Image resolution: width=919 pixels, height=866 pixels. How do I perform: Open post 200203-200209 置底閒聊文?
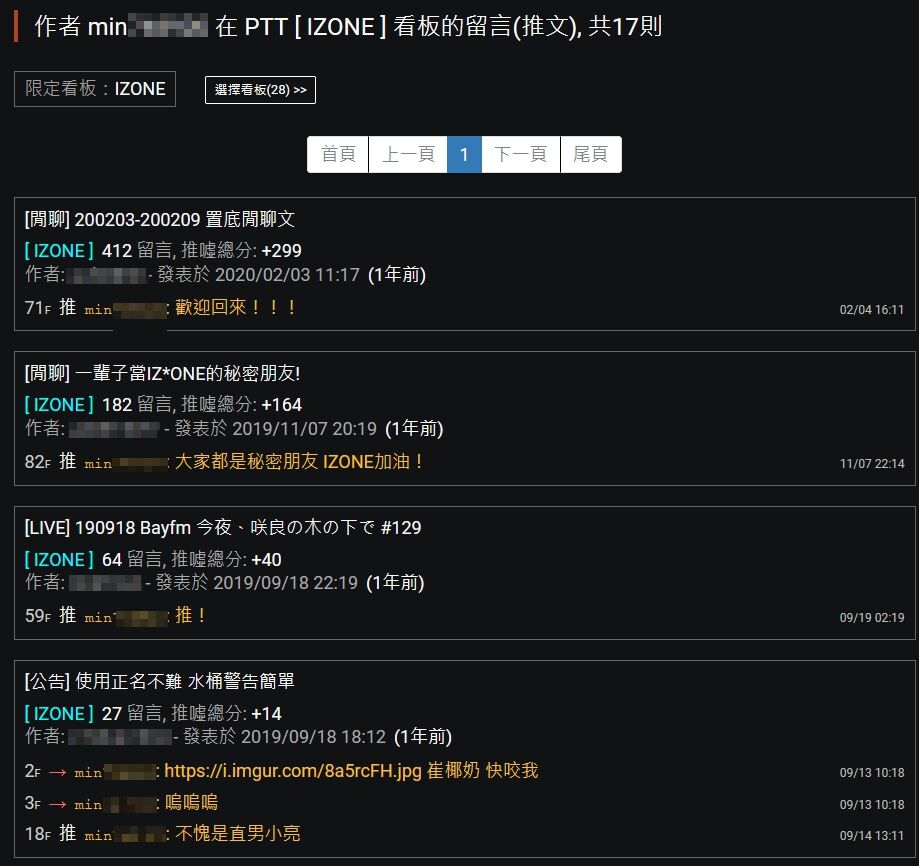pyautogui.click(x=160, y=219)
